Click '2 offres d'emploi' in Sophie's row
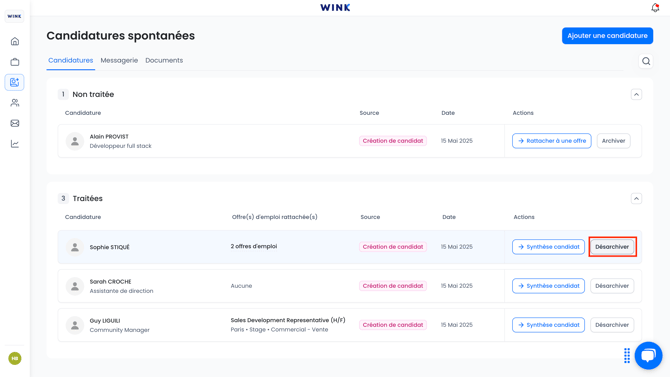 [x=254, y=246]
